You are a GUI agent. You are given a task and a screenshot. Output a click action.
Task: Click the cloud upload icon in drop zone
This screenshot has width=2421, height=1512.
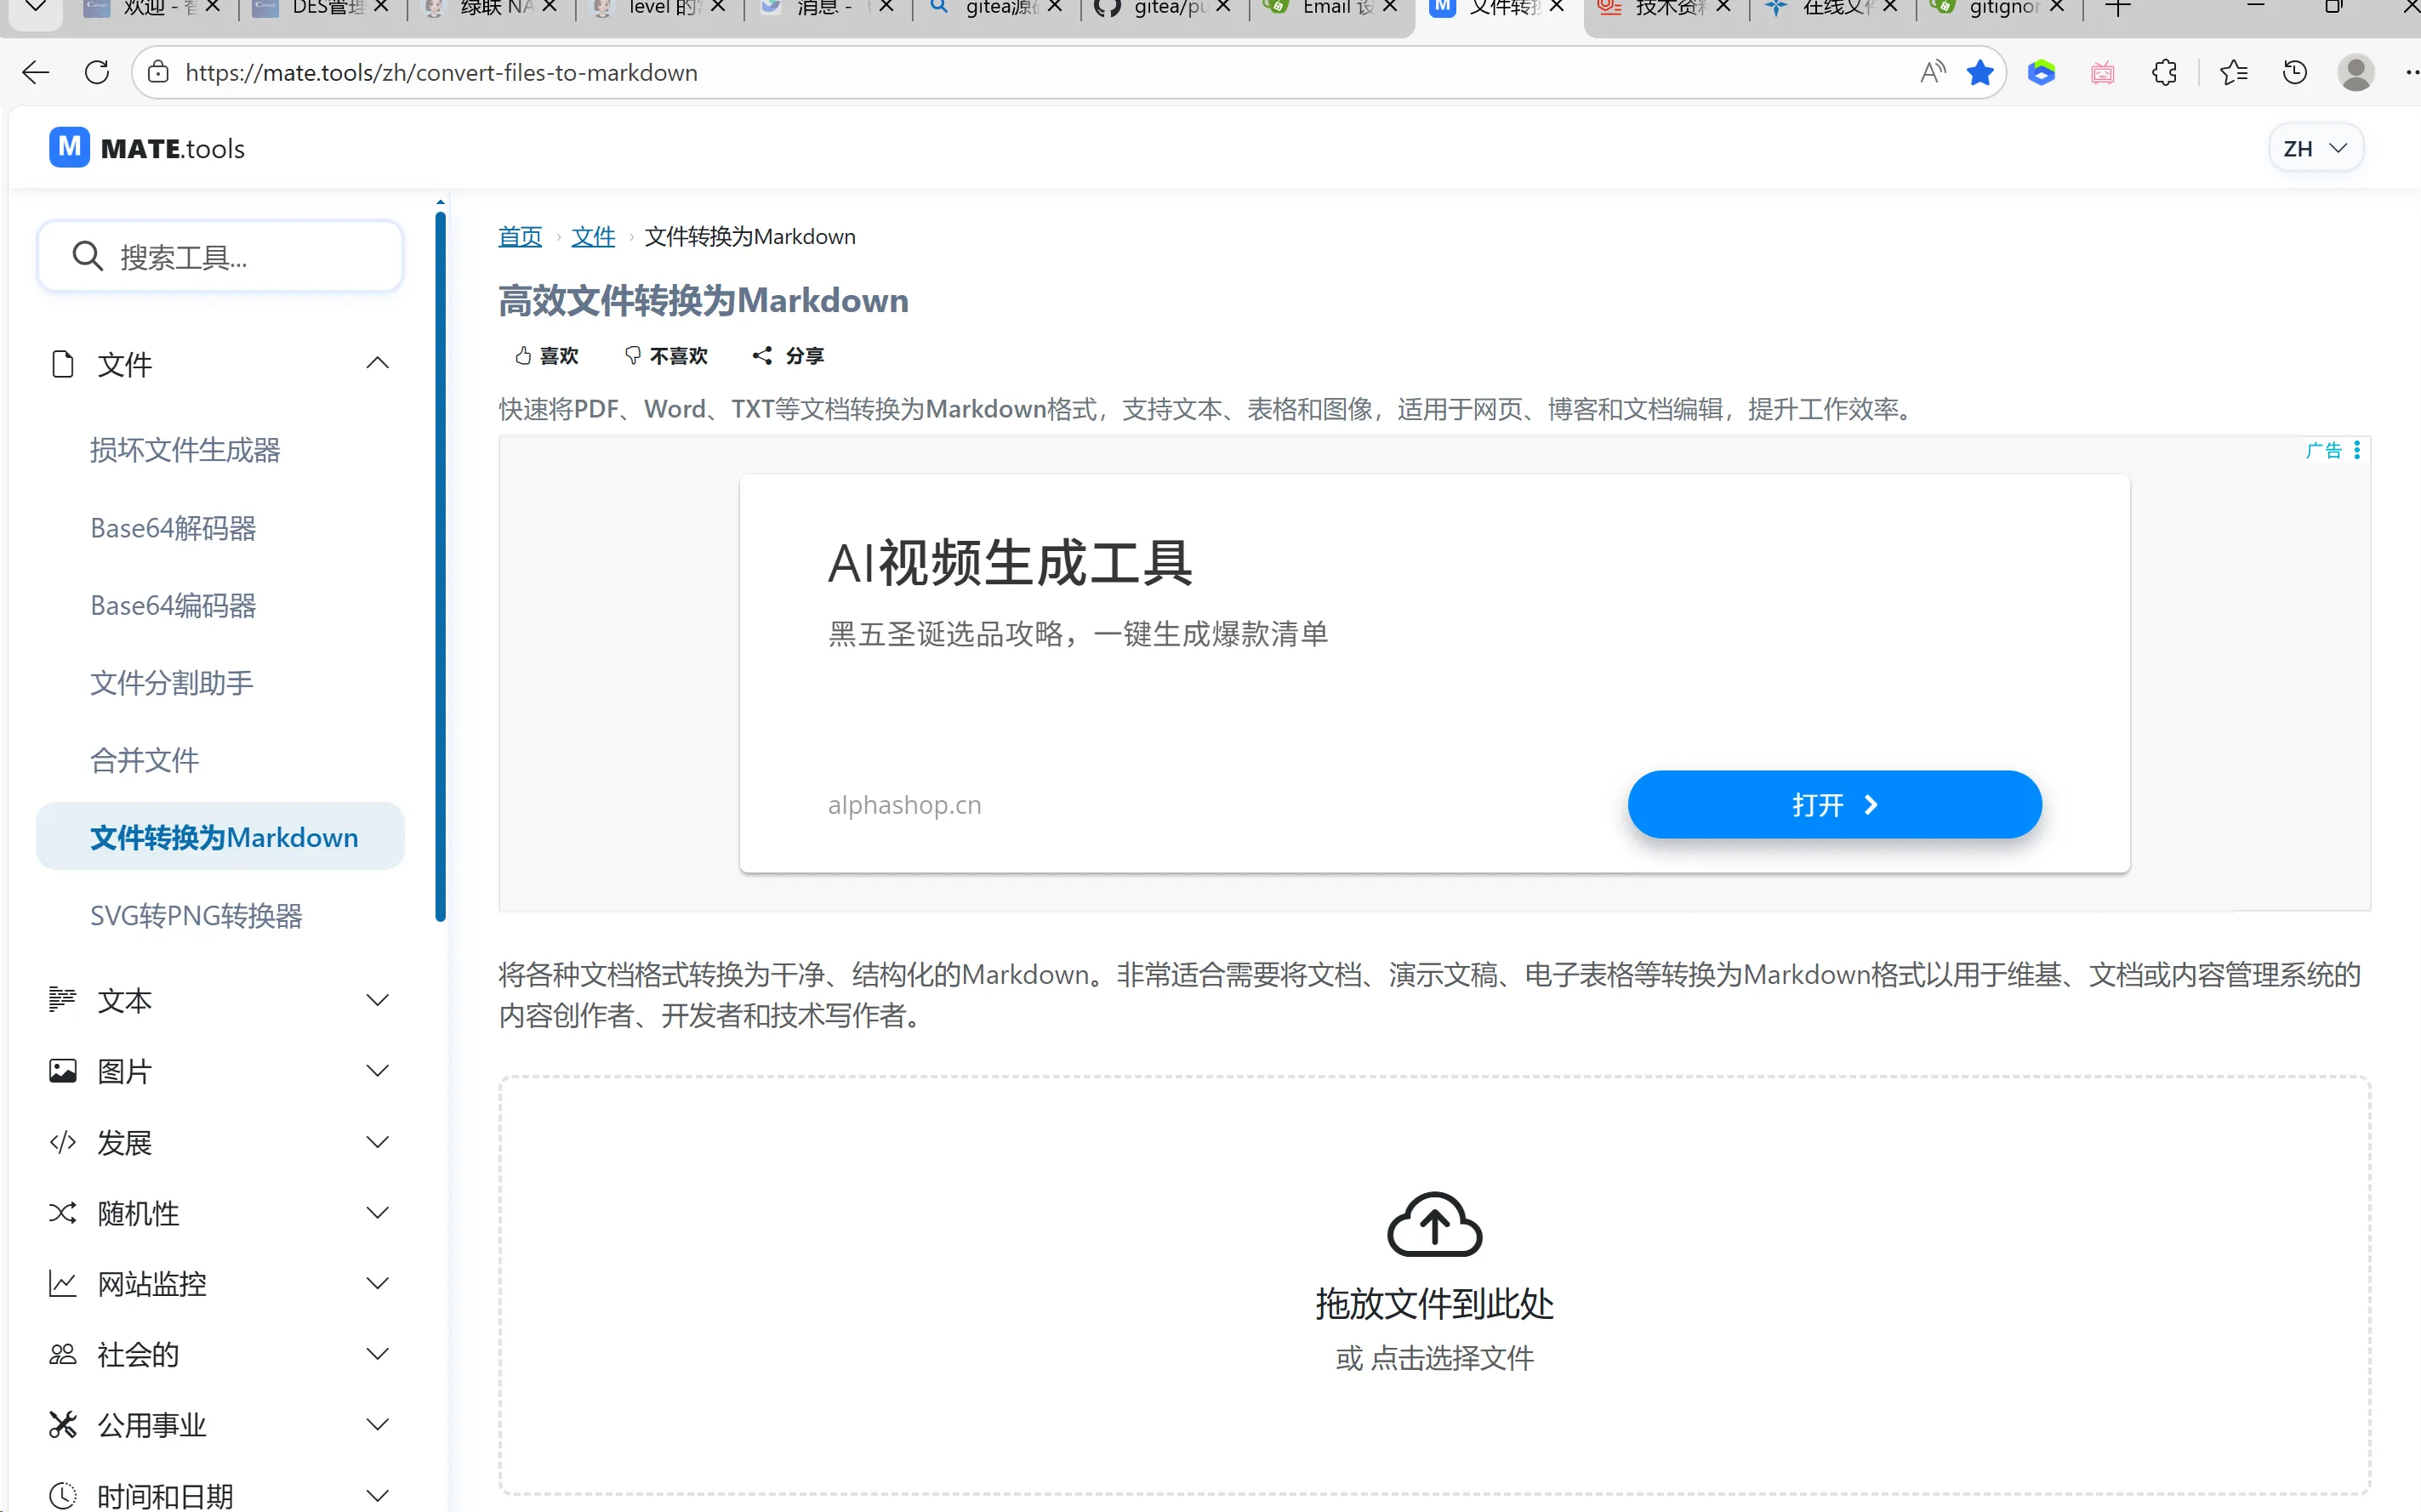coord(1434,1224)
